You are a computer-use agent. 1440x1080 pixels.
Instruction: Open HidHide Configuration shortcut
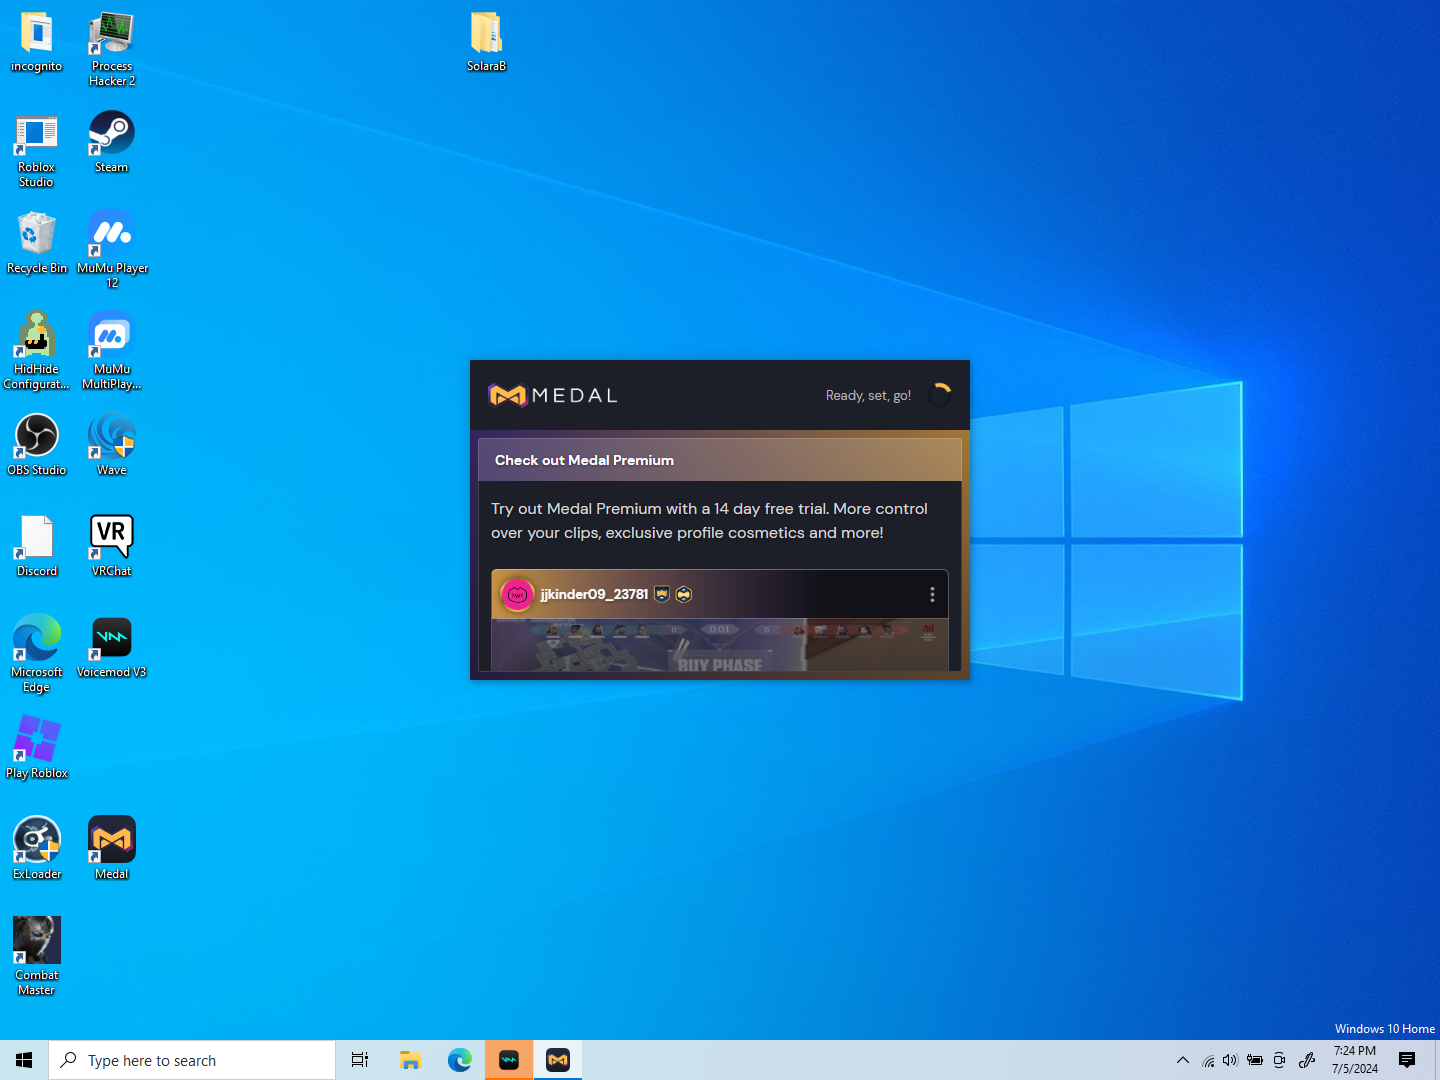point(37,351)
